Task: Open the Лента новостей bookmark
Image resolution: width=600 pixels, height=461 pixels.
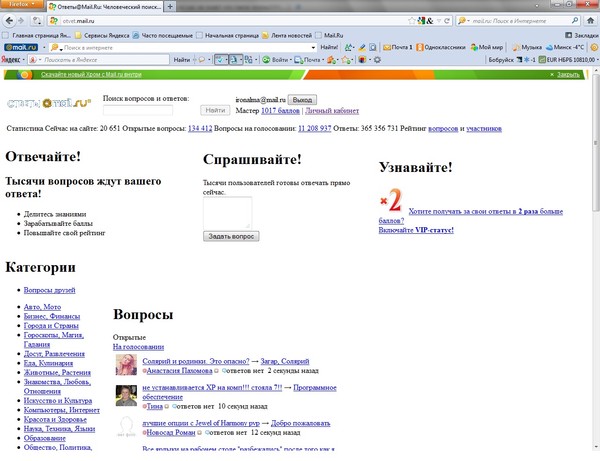Action: [x=287, y=35]
